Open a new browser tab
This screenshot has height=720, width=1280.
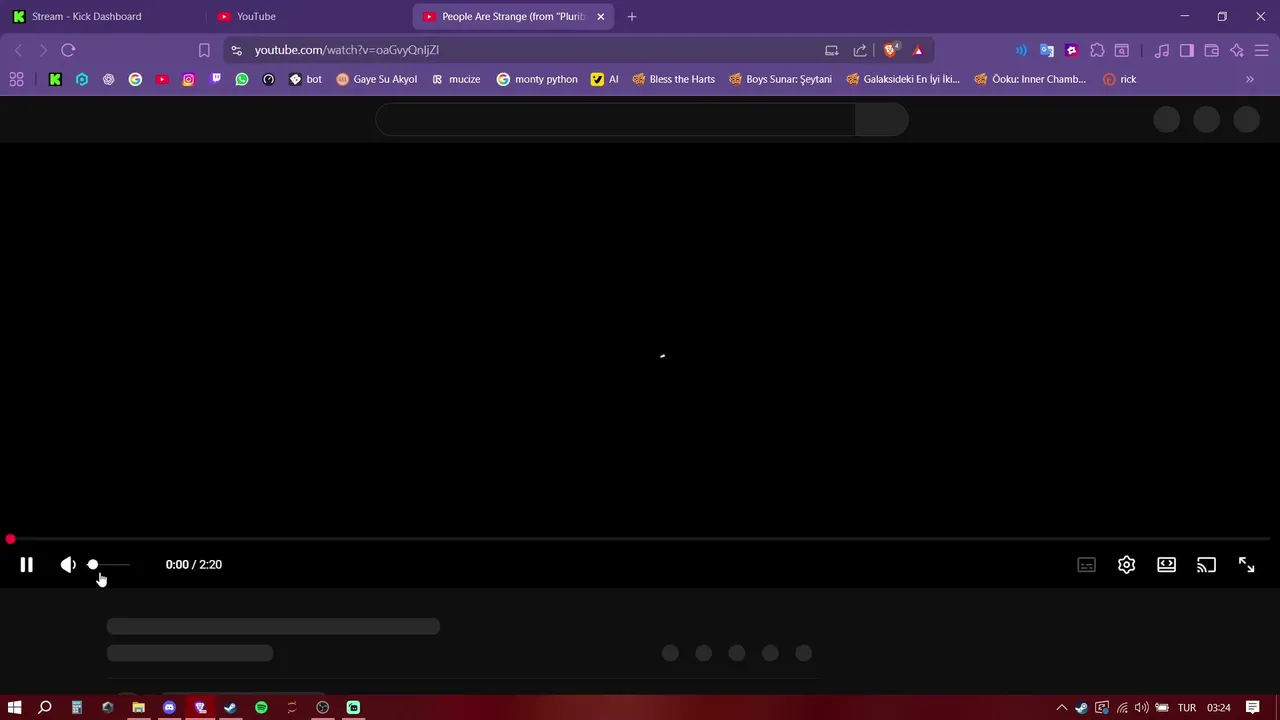[x=631, y=16]
